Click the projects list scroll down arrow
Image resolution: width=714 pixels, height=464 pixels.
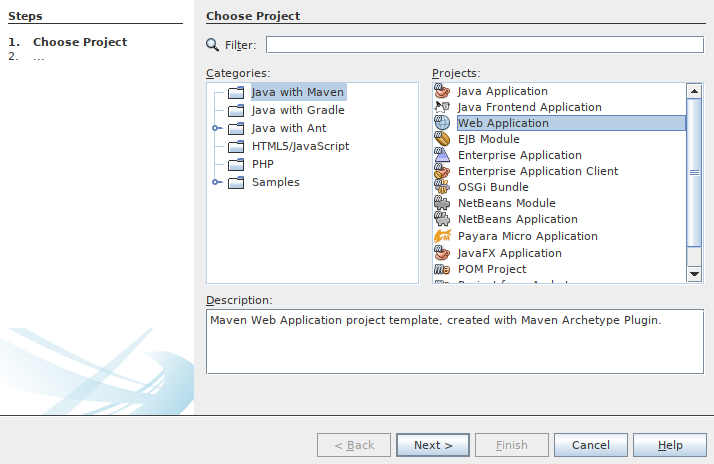tap(694, 274)
